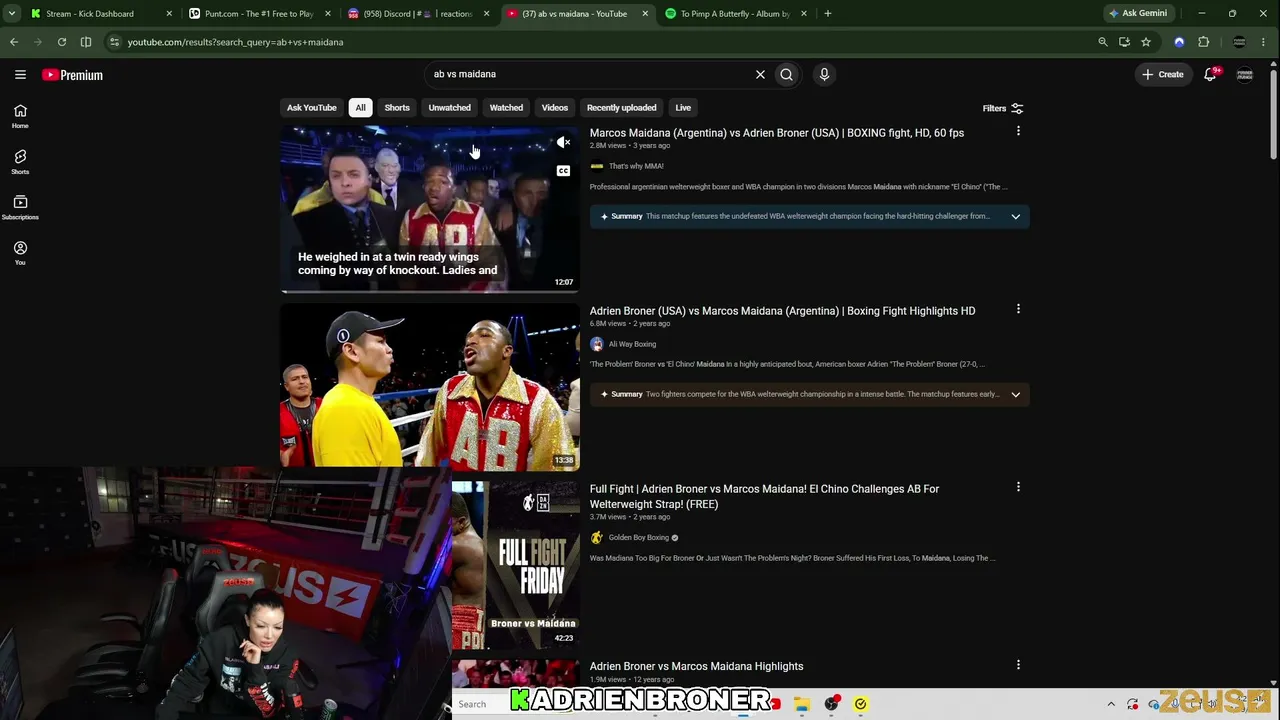The height and width of the screenshot is (720, 1280).
Task: Click the Ali Way Boxing channel avatar
Action: coord(597,344)
